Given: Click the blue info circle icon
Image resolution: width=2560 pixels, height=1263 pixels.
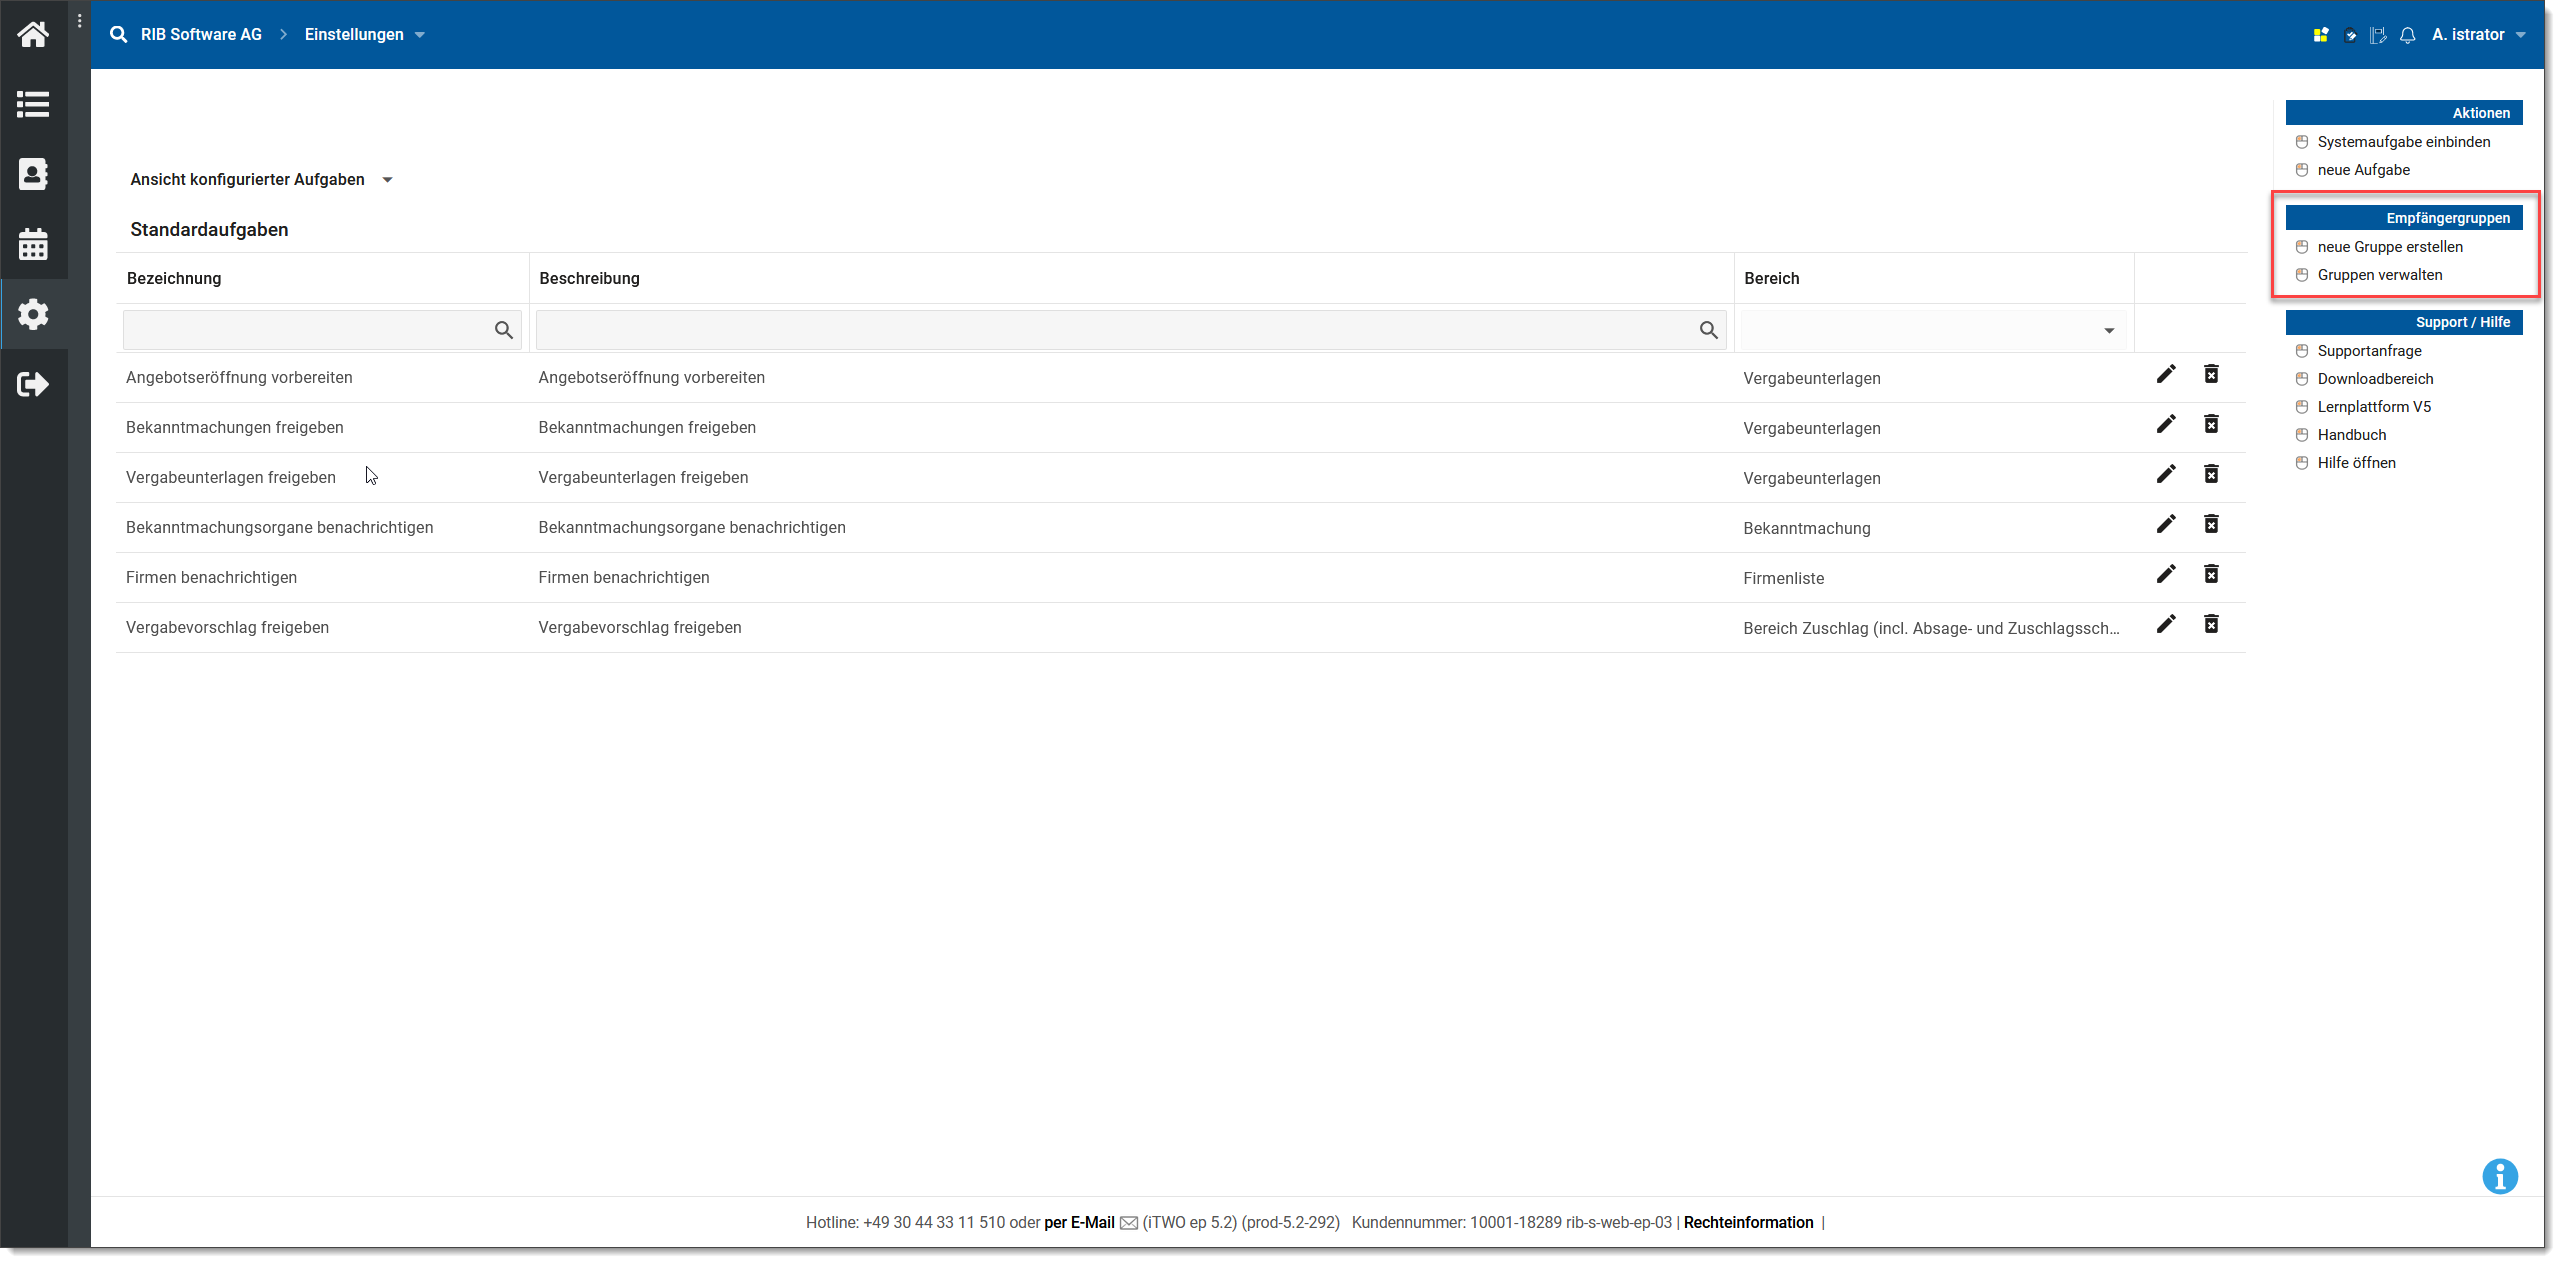Looking at the screenshot, I should [x=2499, y=1176].
